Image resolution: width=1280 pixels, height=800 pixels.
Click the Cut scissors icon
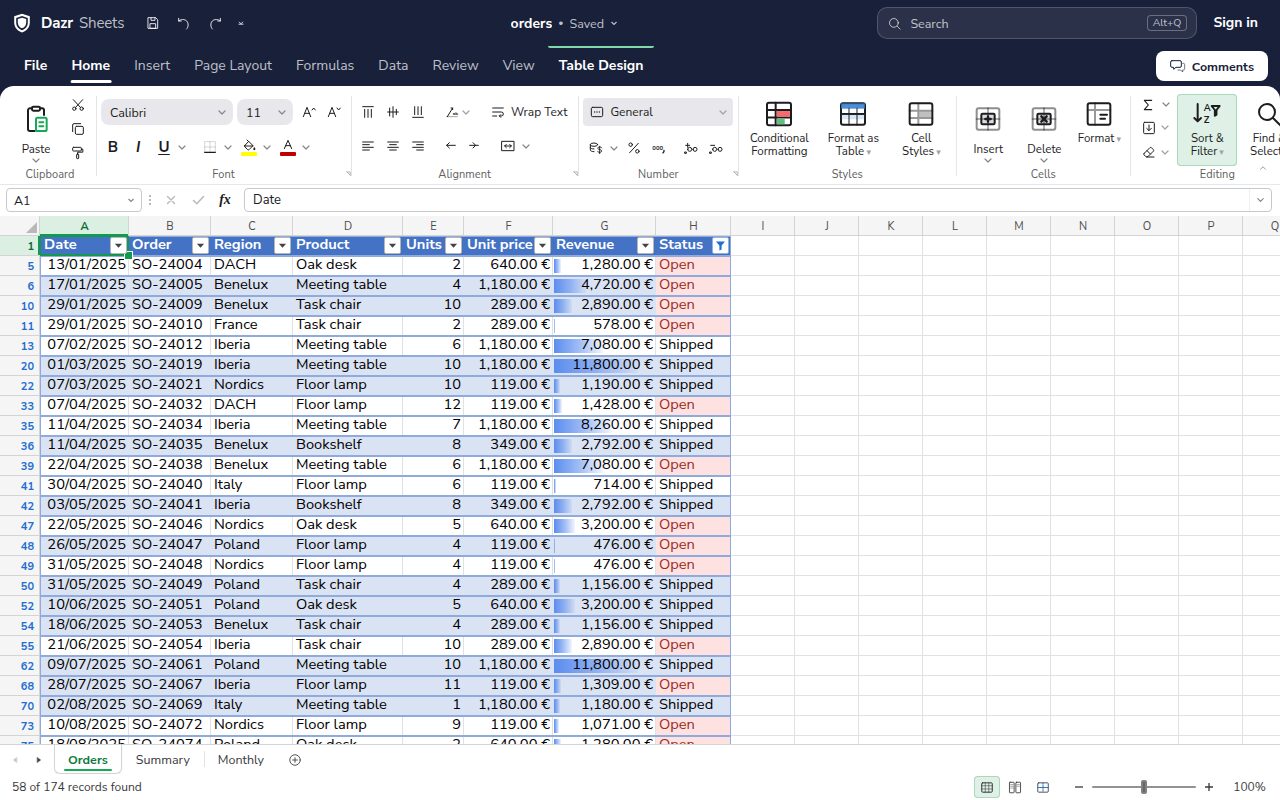click(x=78, y=105)
